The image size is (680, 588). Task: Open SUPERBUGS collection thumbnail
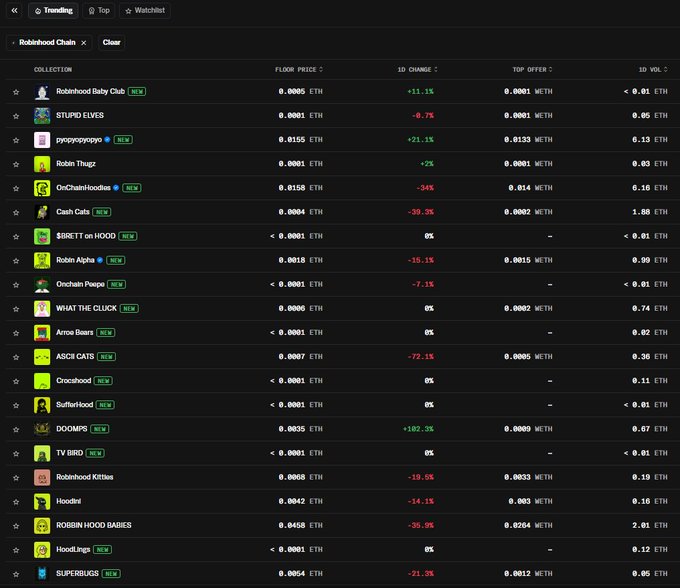pos(42,574)
